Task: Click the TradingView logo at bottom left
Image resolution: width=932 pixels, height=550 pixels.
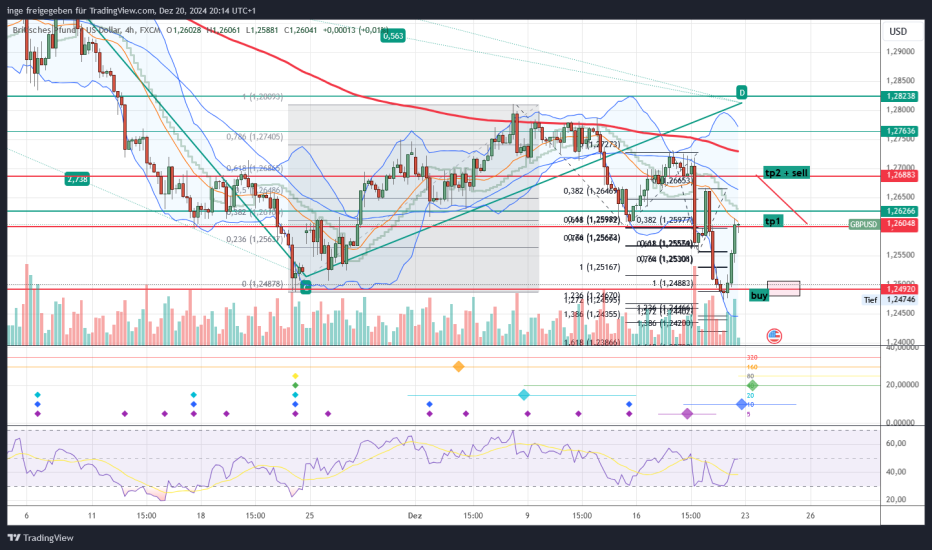Action: (x=40, y=537)
